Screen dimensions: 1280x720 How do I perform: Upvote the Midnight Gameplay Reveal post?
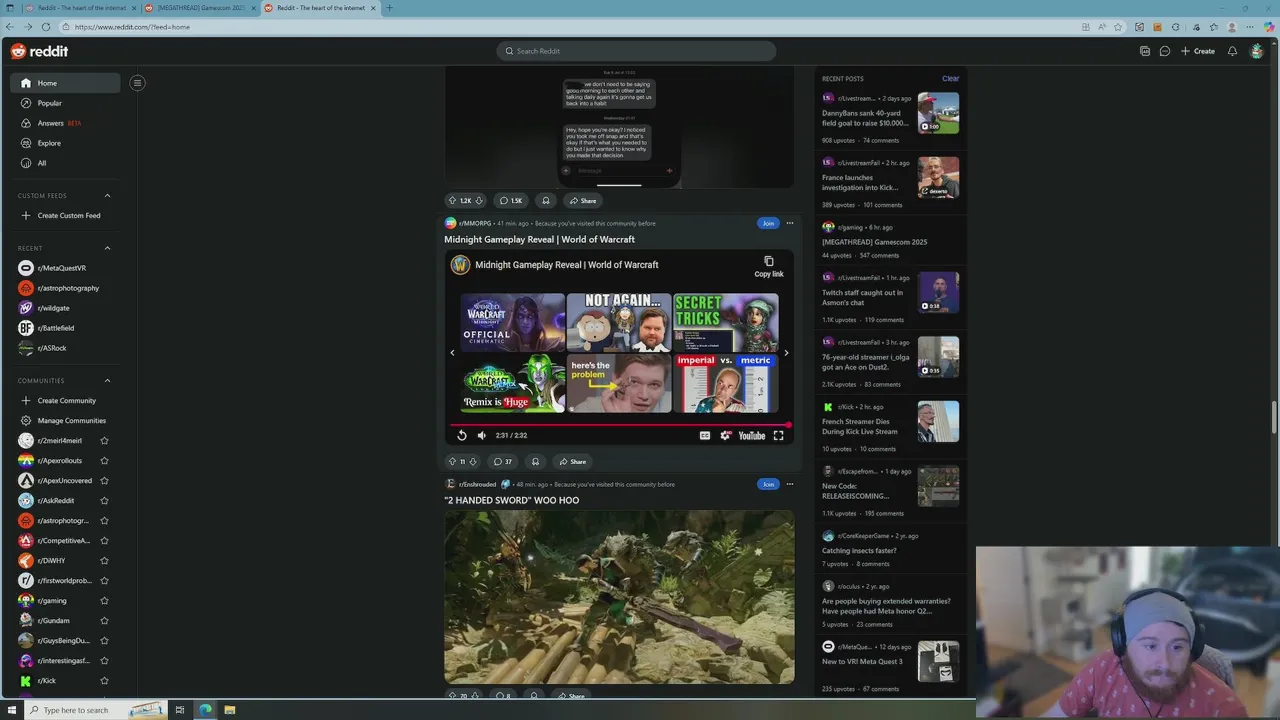tap(452, 462)
